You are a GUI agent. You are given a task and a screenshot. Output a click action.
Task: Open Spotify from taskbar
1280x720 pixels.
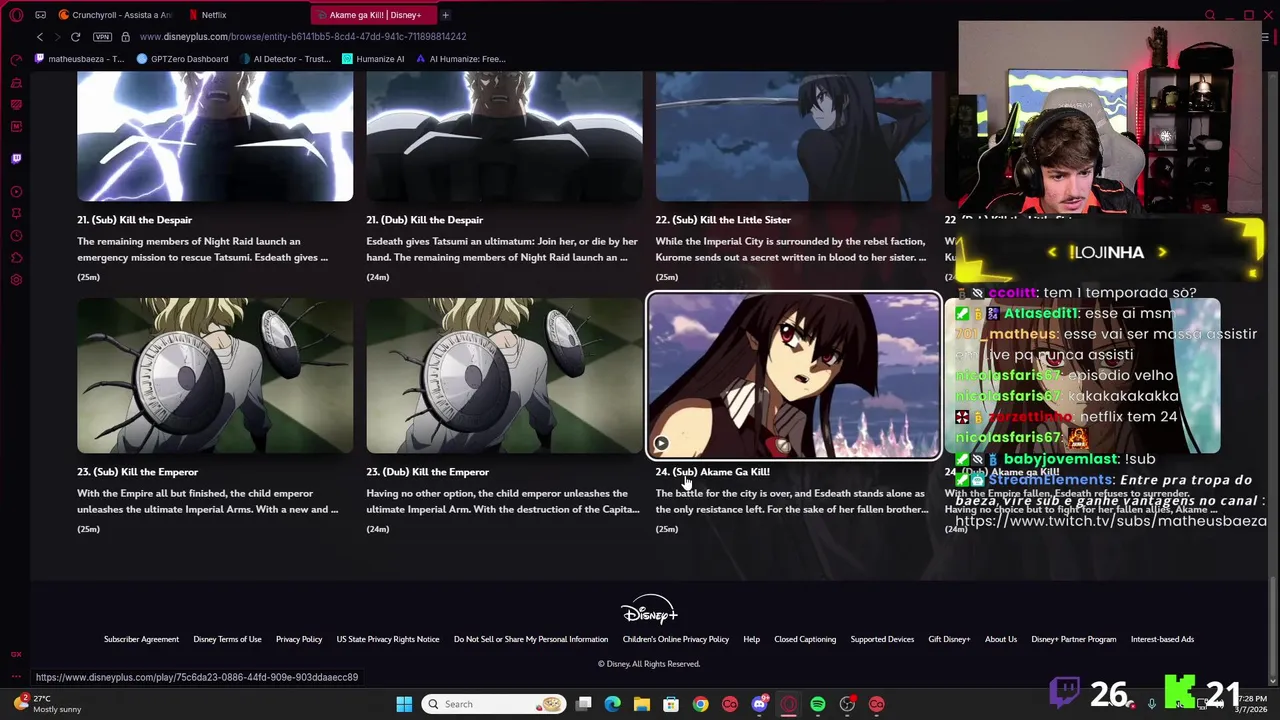[818, 704]
